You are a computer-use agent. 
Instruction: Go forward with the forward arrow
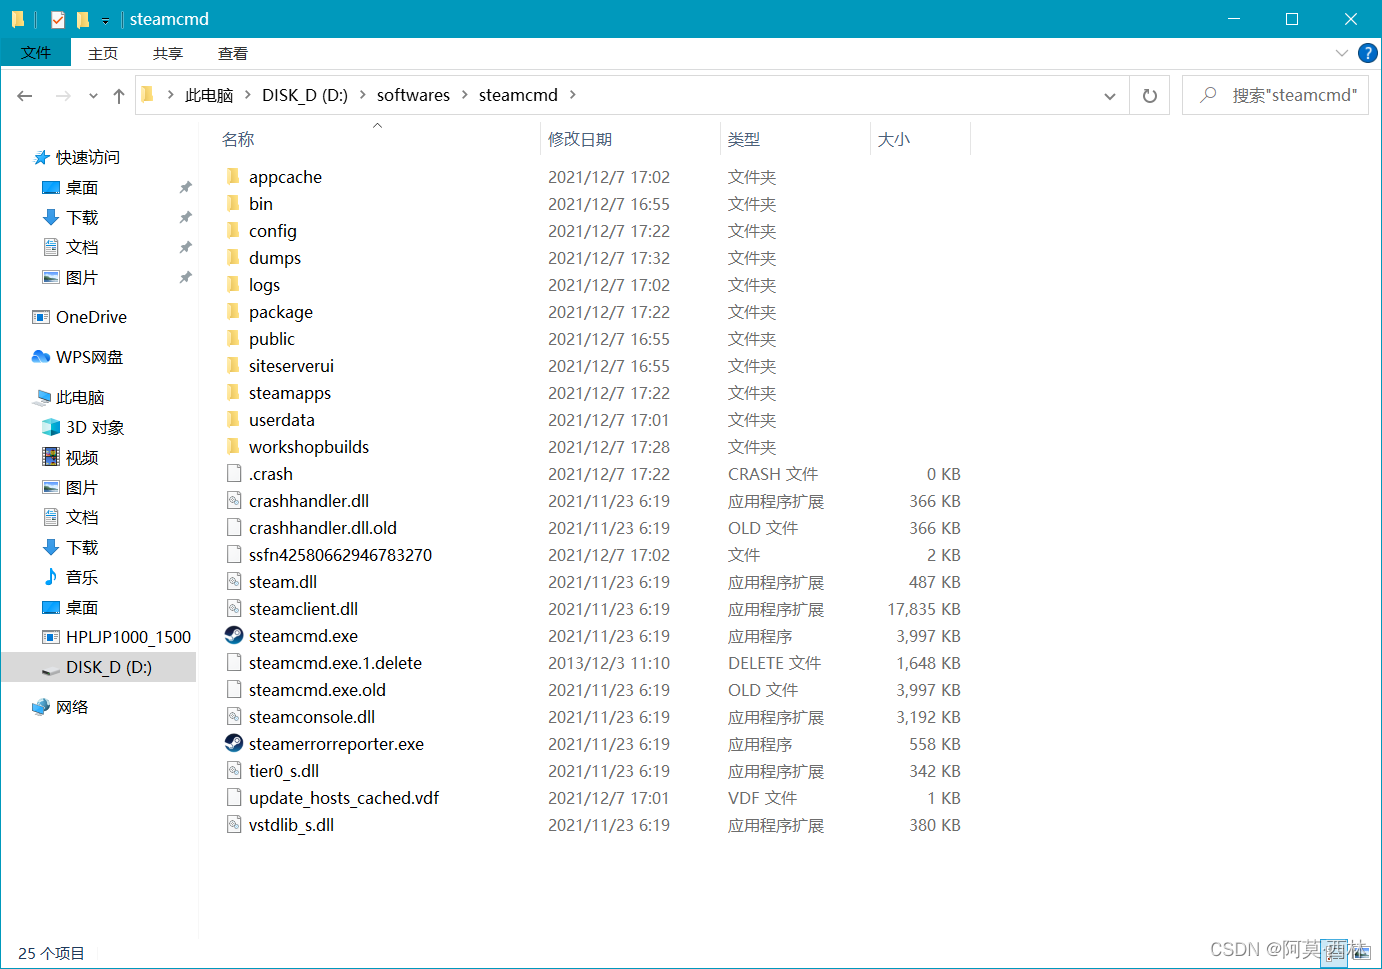[x=63, y=95]
